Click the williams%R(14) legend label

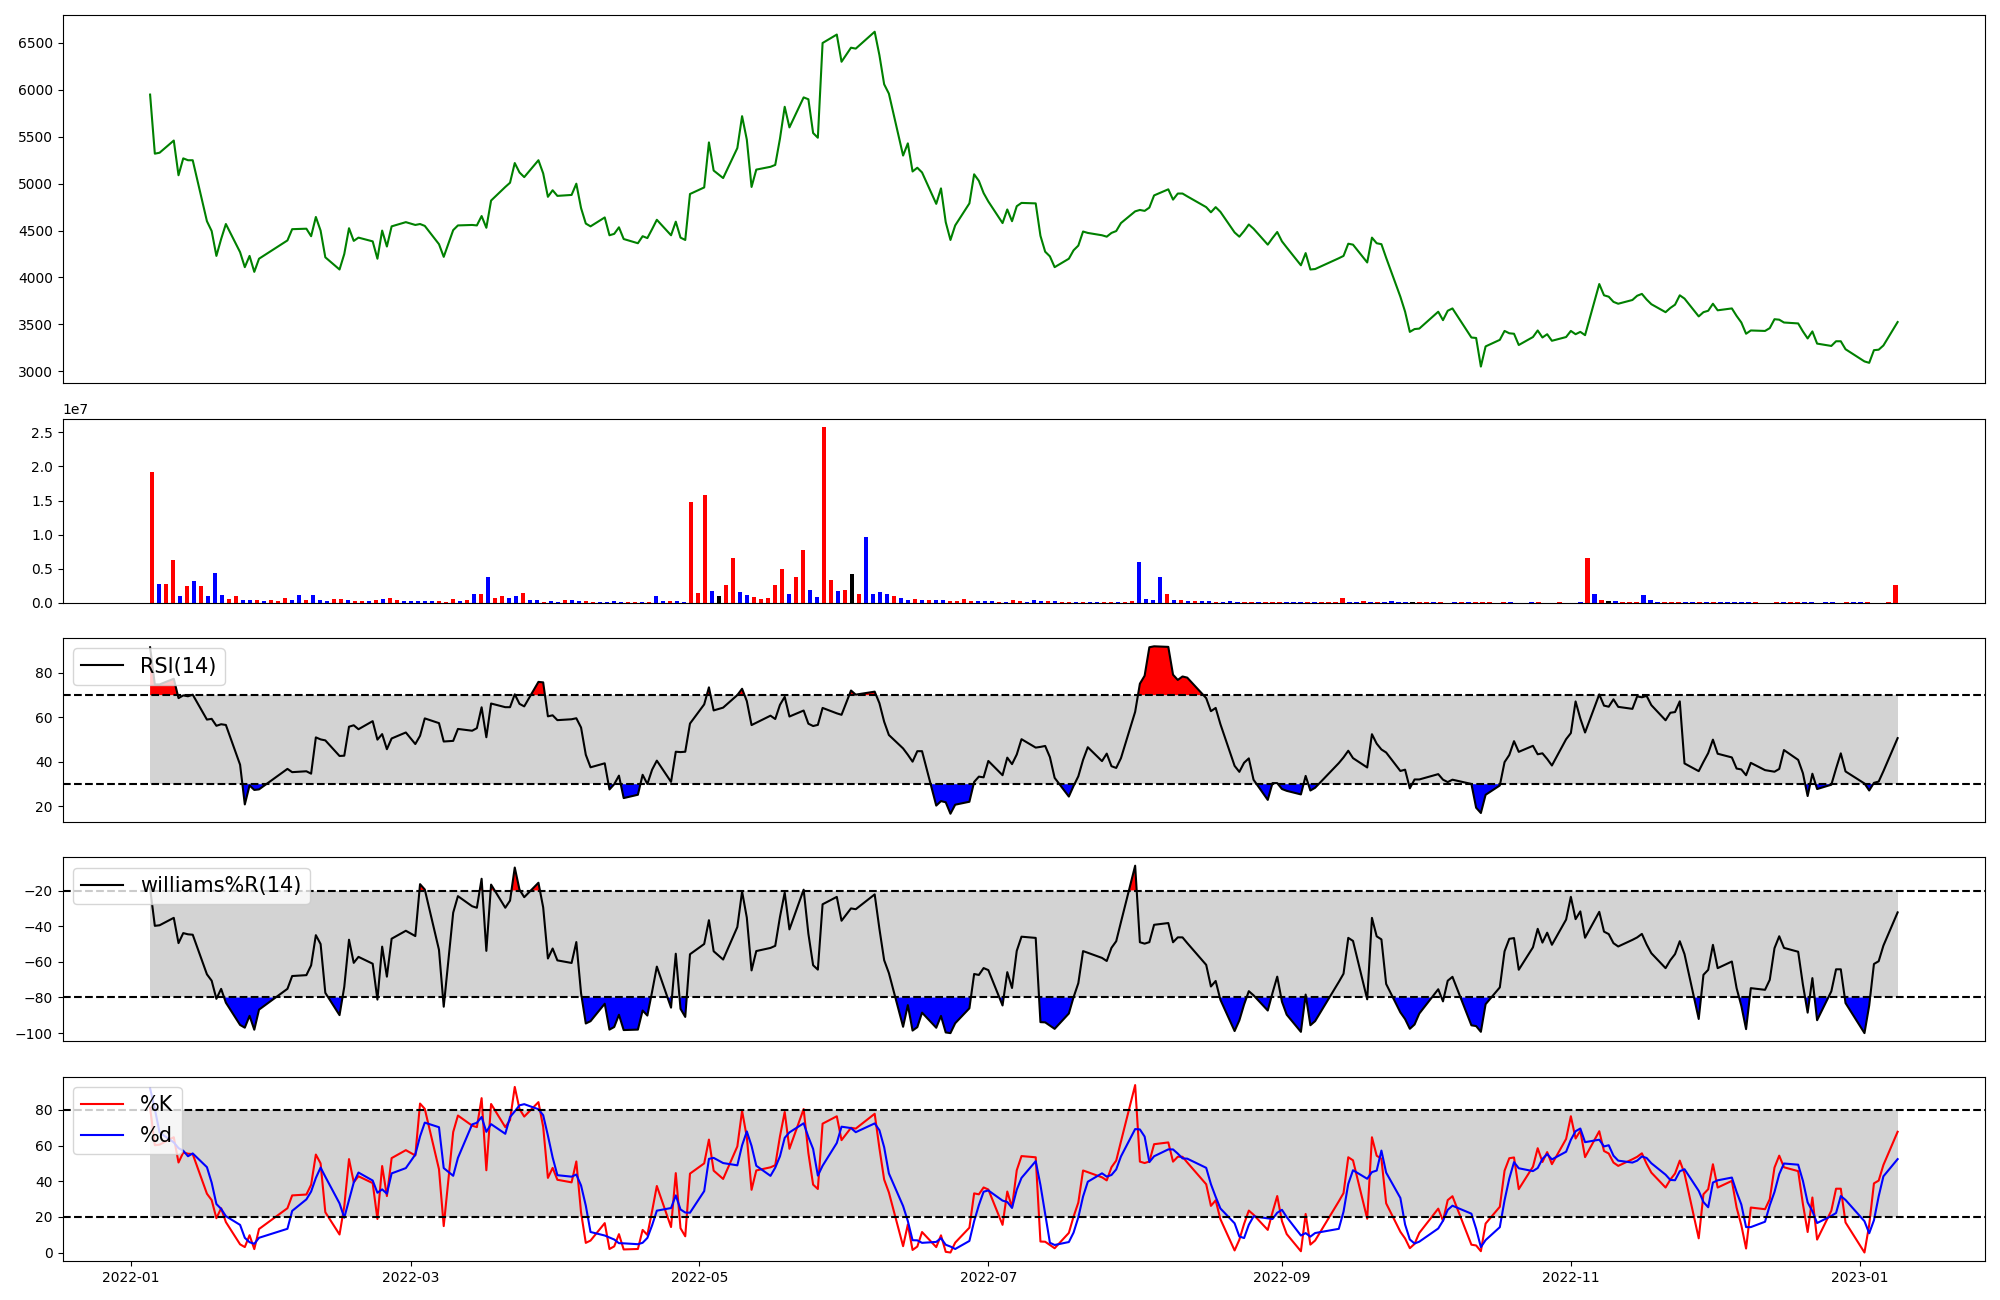[x=220, y=885]
